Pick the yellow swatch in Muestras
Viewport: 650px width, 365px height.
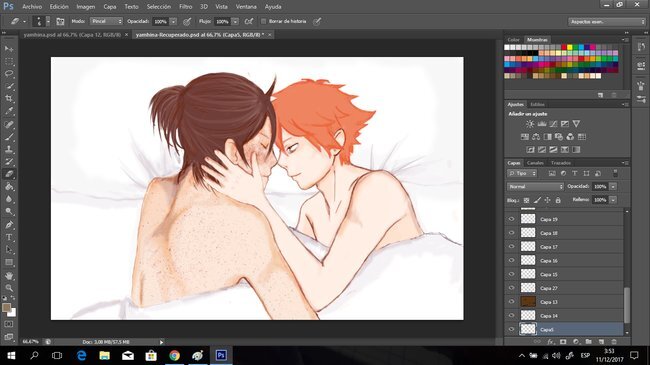click(x=570, y=48)
